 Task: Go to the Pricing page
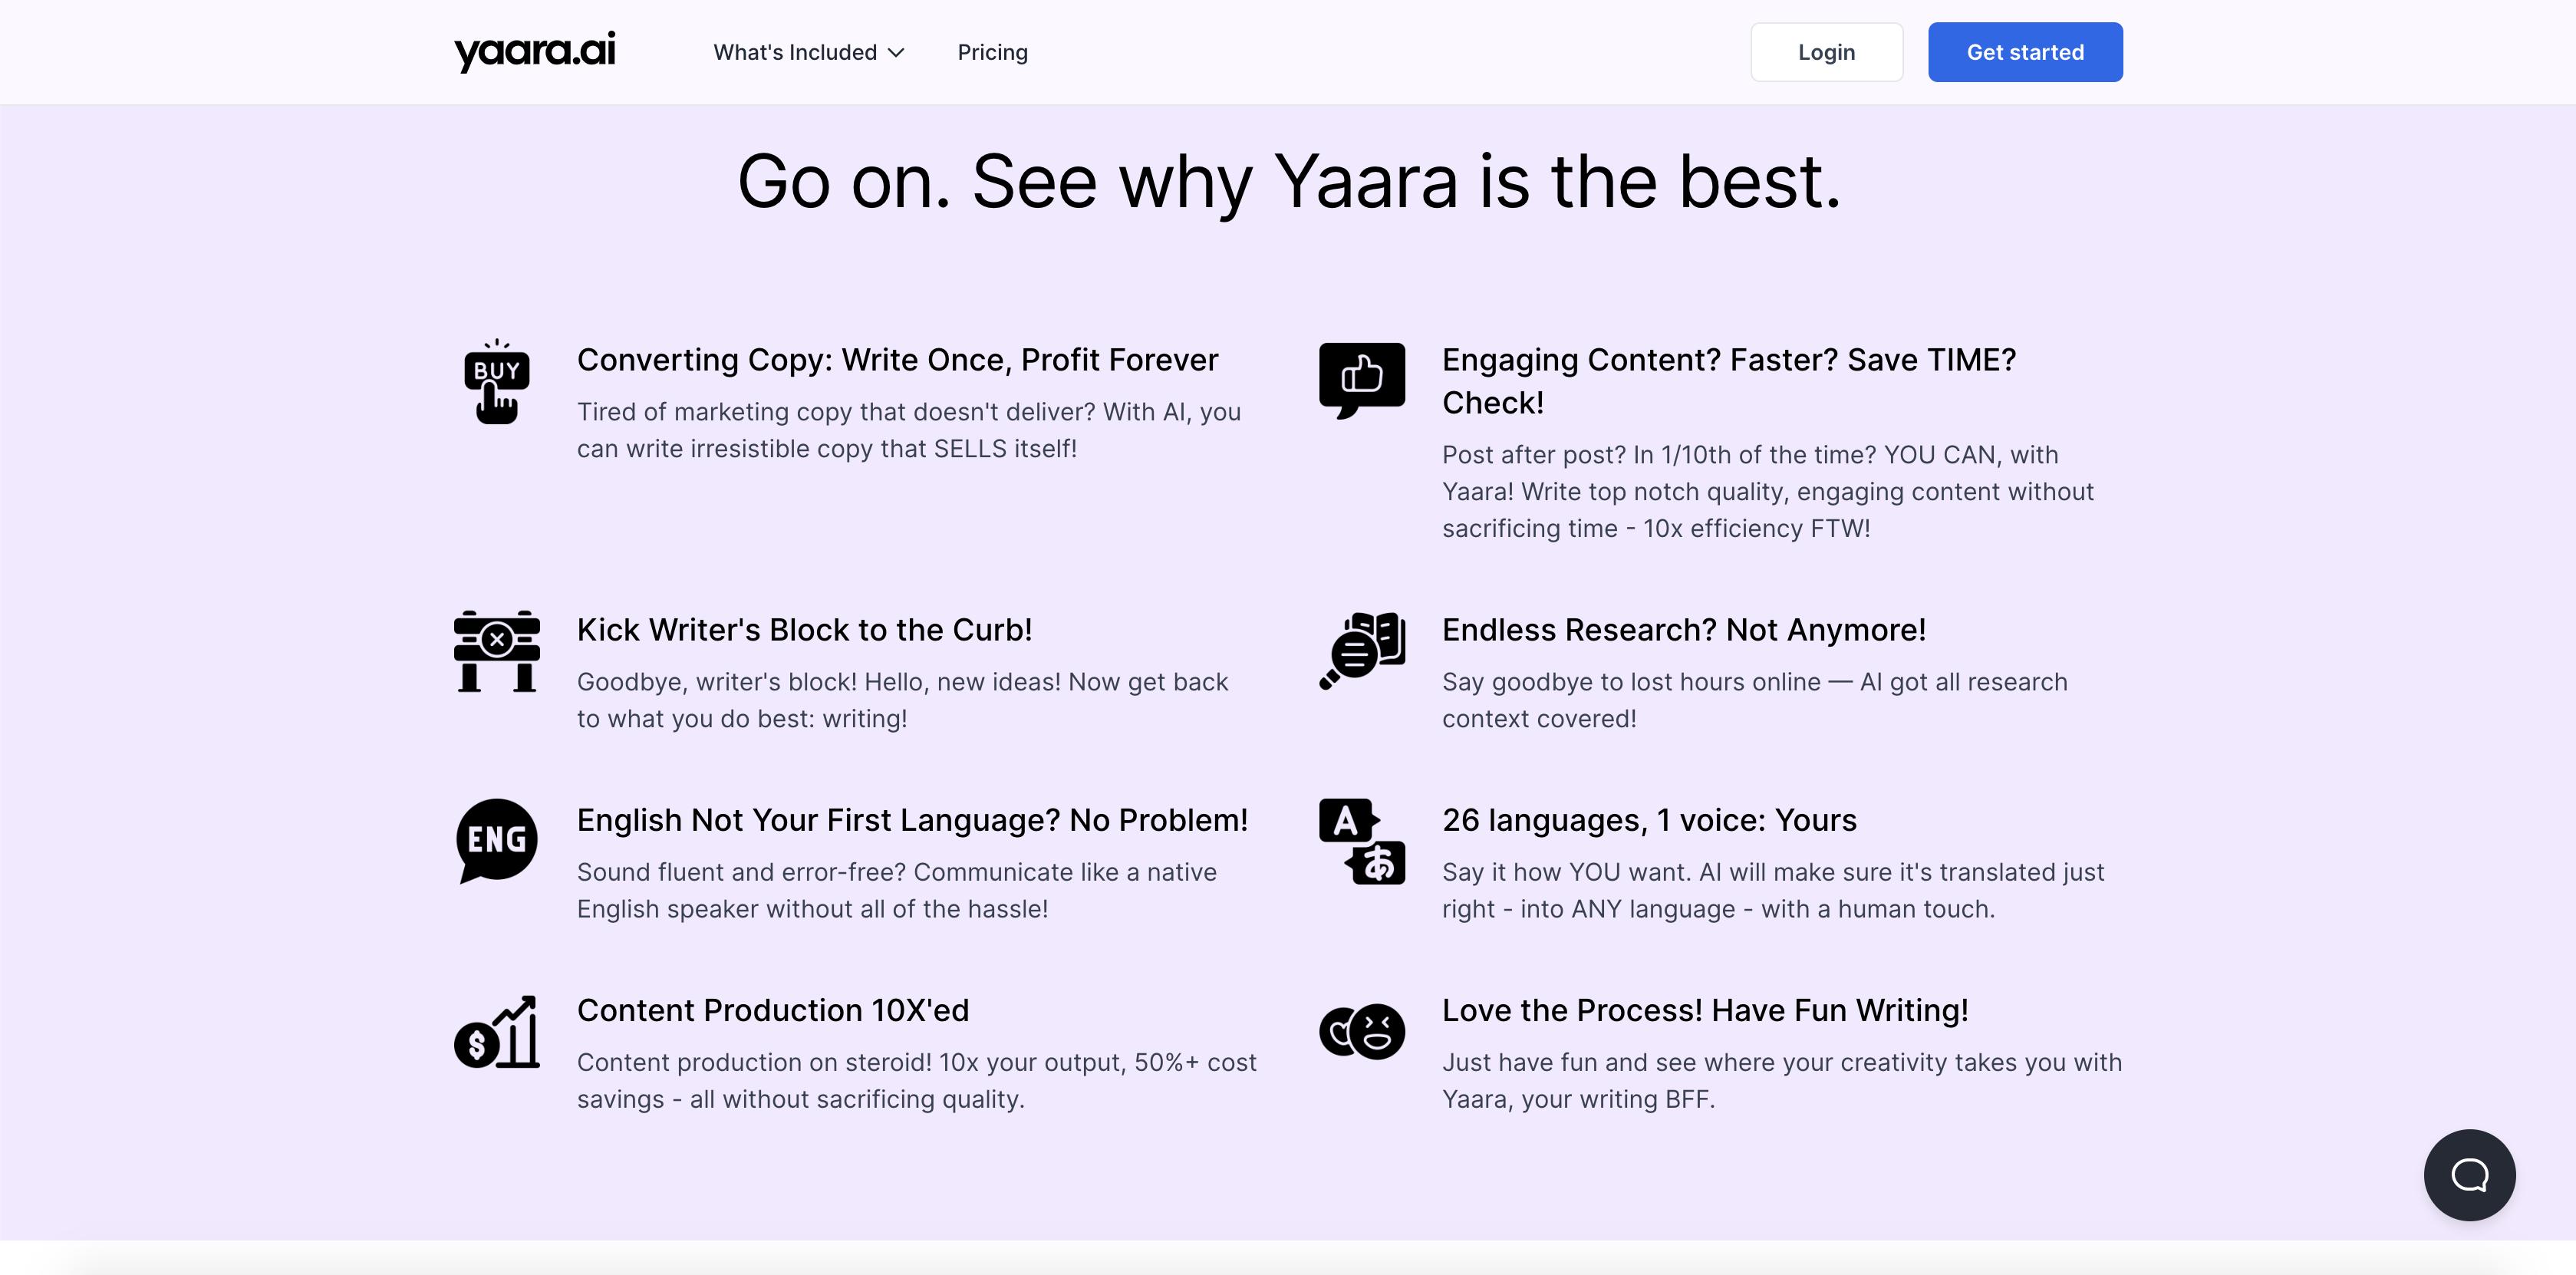(x=992, y=53)
